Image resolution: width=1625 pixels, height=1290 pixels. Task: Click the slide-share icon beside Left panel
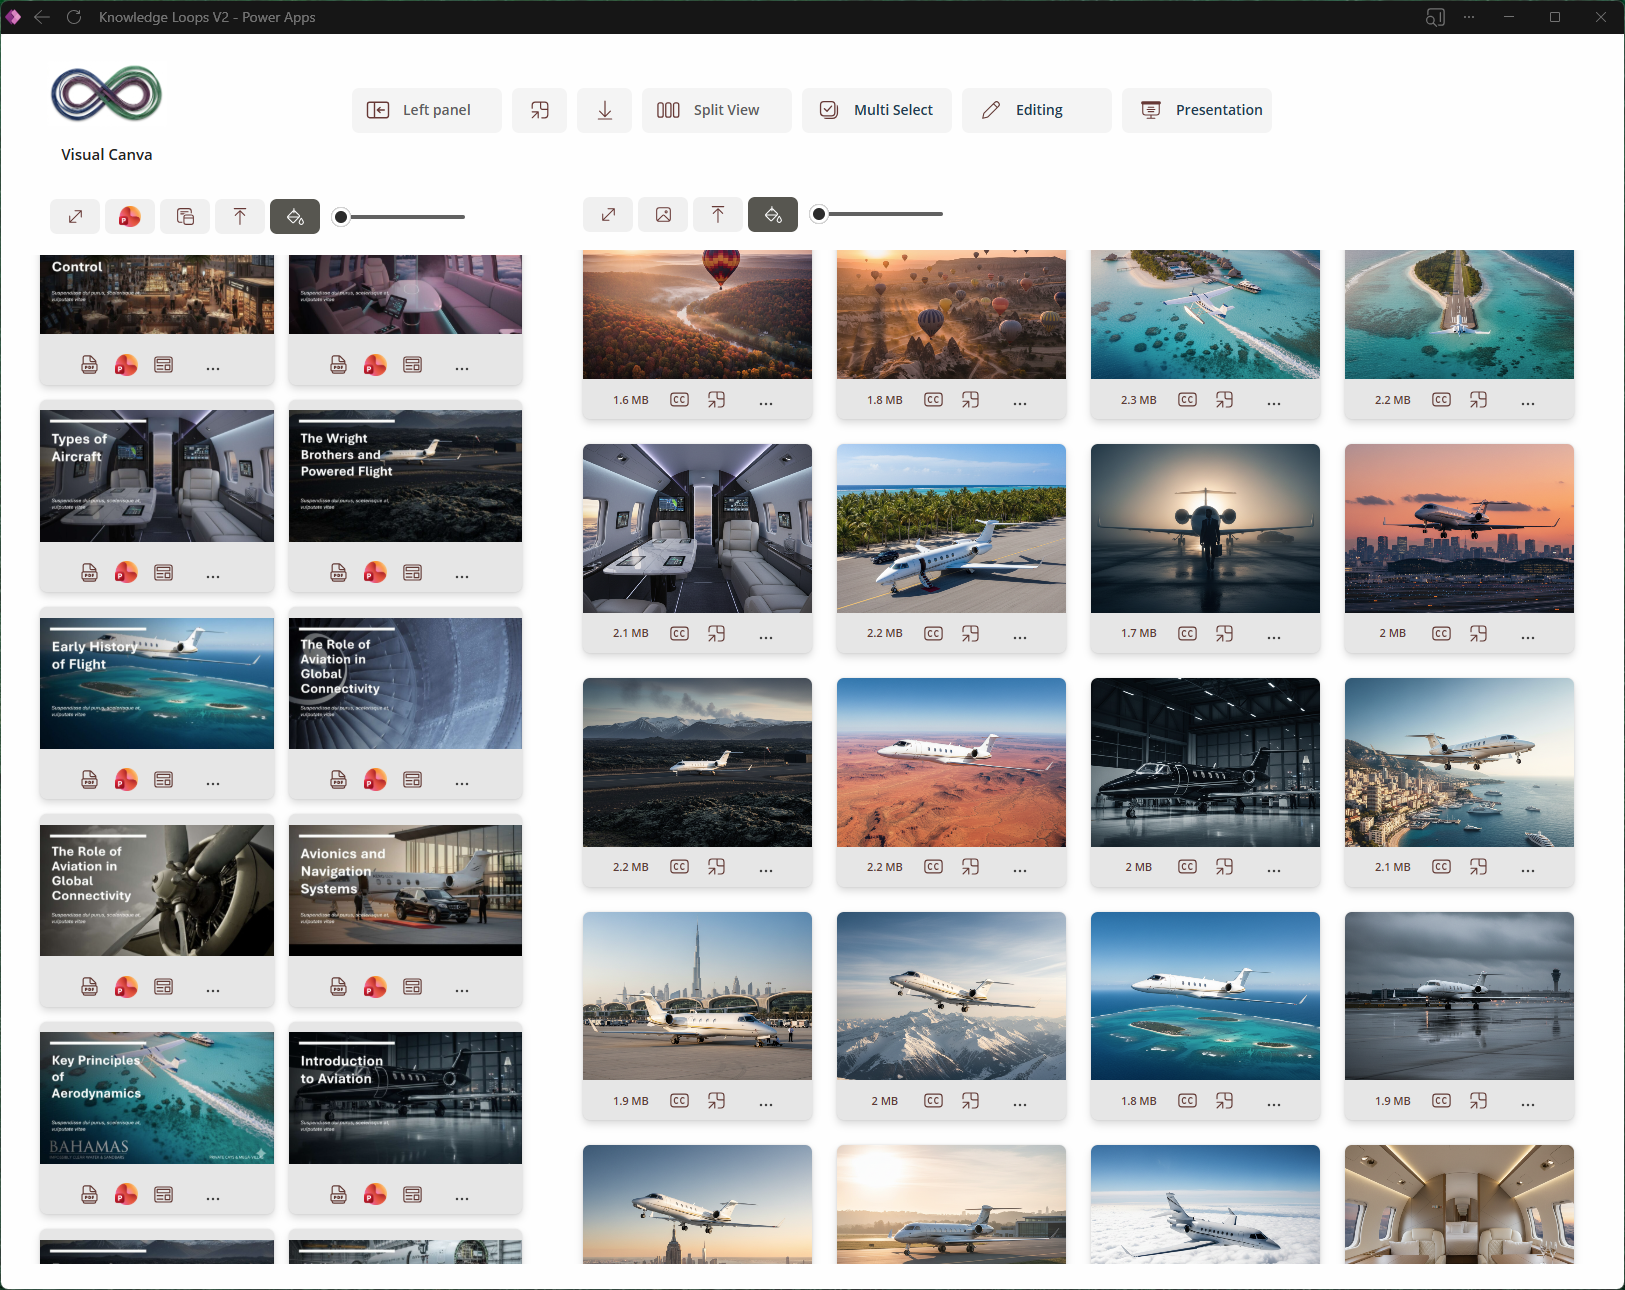(540, 110)
